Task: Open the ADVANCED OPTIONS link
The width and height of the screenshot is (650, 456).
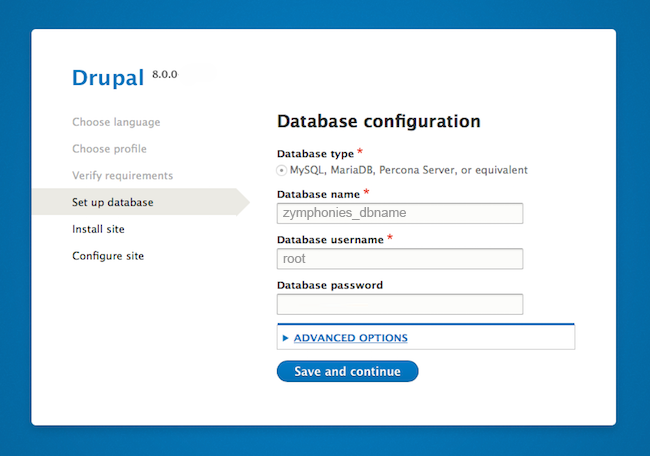Action: point(351,338)
